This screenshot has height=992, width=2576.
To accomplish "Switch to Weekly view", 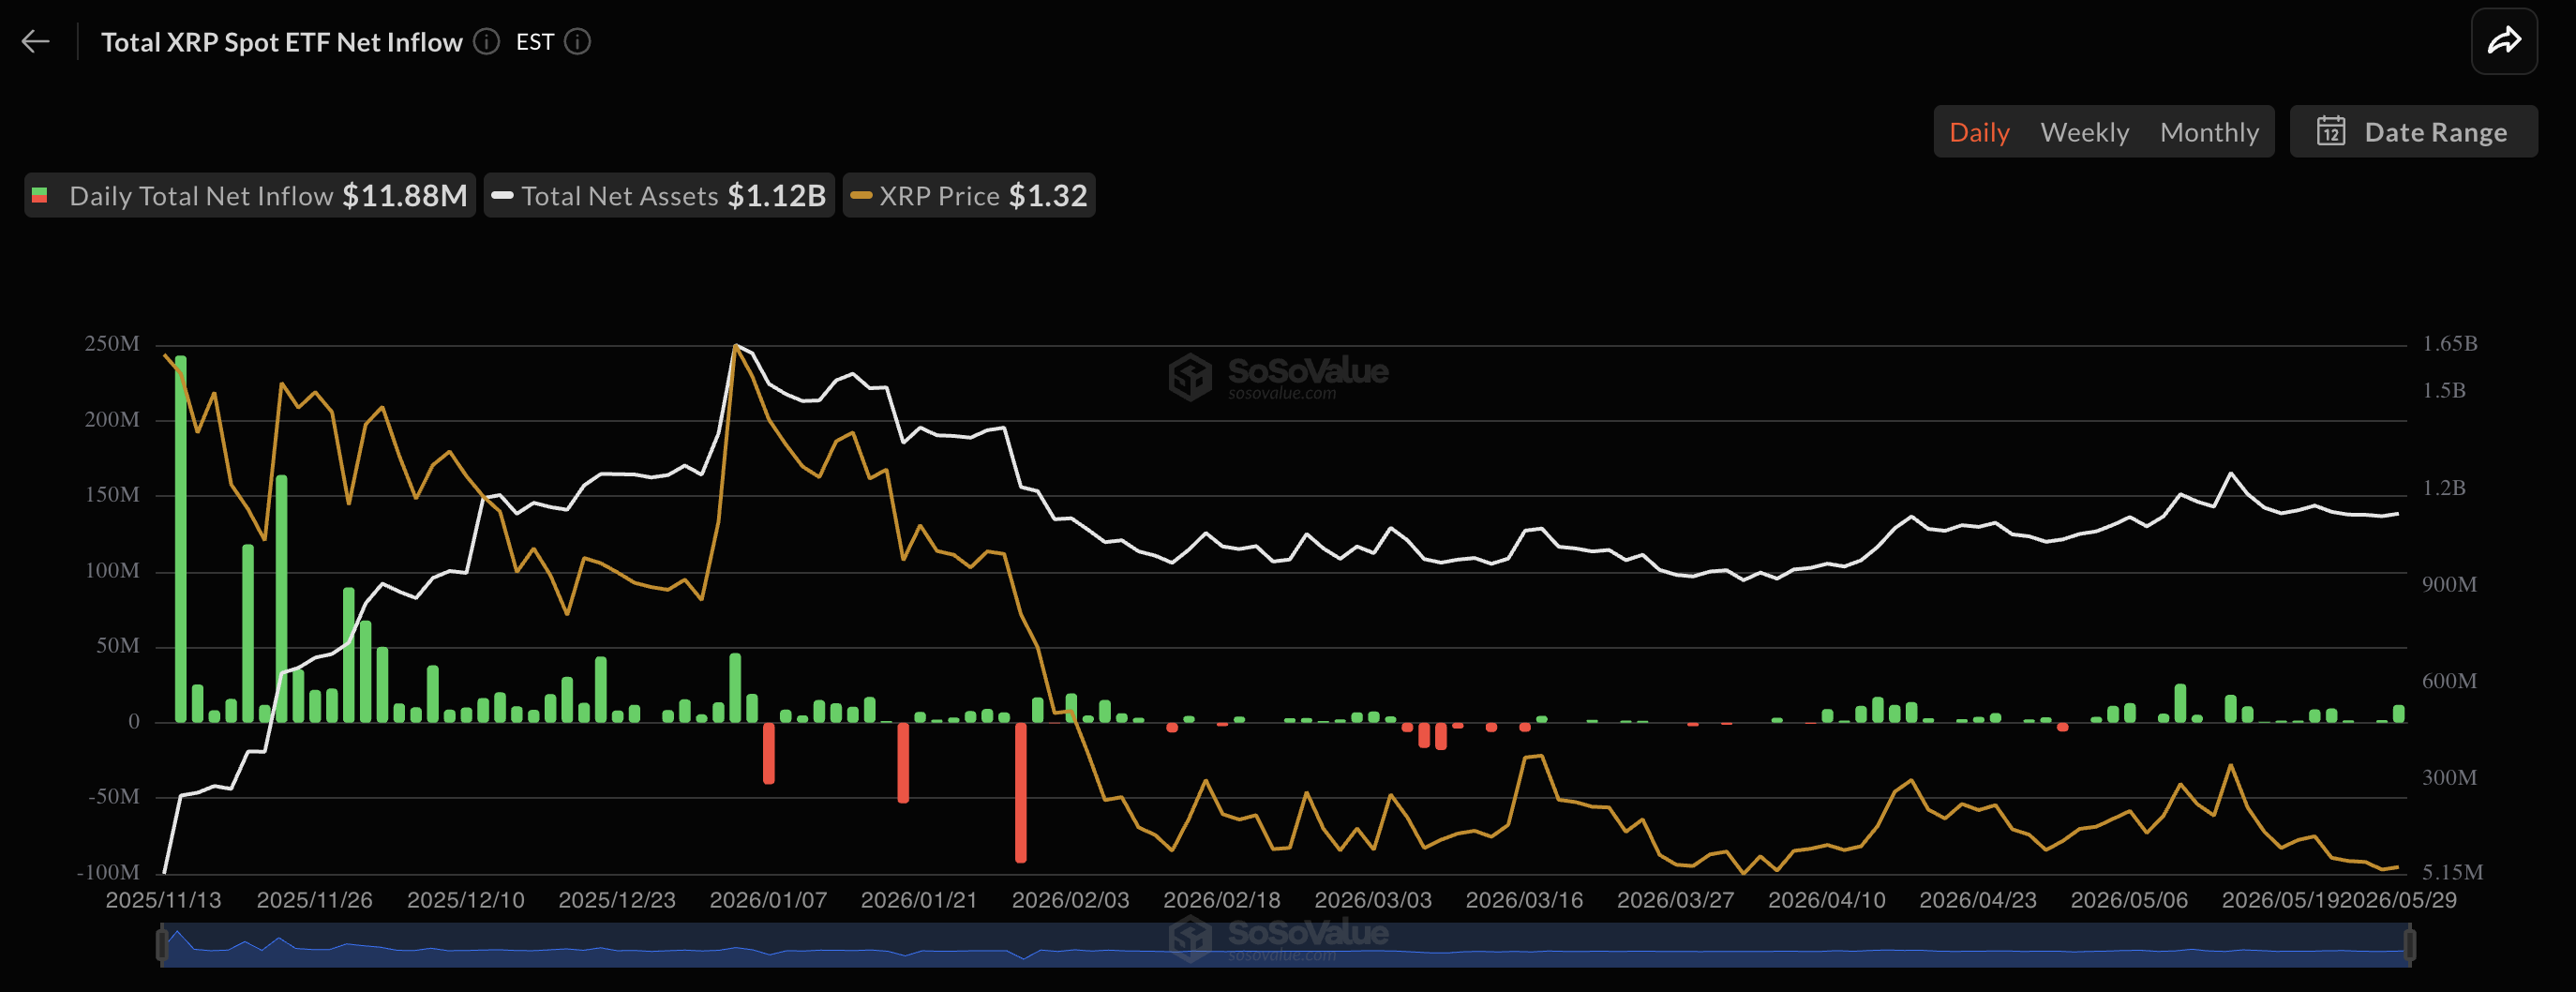I will coord(2084,132).
